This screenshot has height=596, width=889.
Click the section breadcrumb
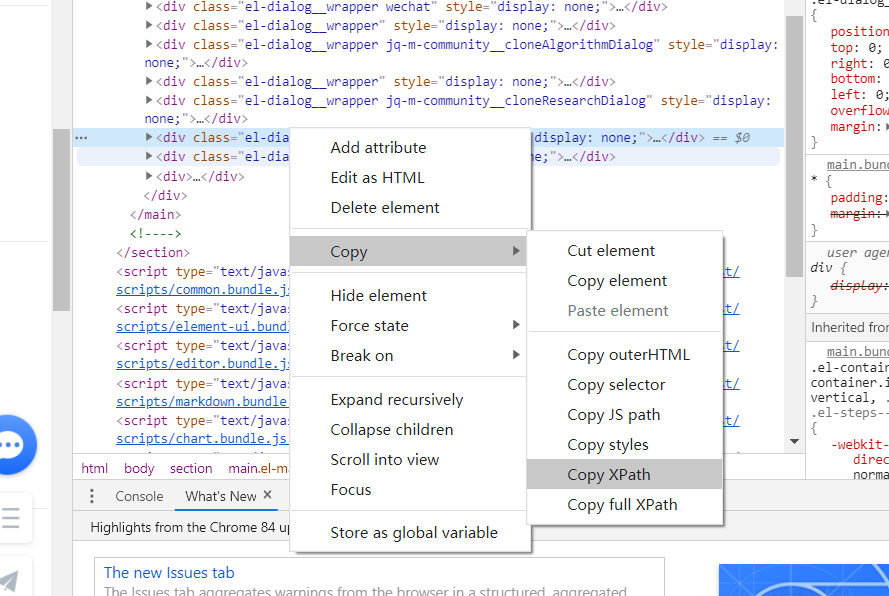(191, 468)
